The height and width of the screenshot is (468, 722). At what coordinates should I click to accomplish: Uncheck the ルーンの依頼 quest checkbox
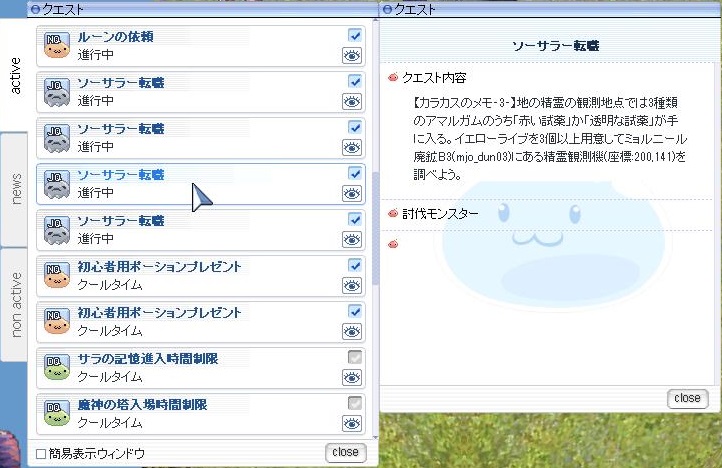point(355,36)
